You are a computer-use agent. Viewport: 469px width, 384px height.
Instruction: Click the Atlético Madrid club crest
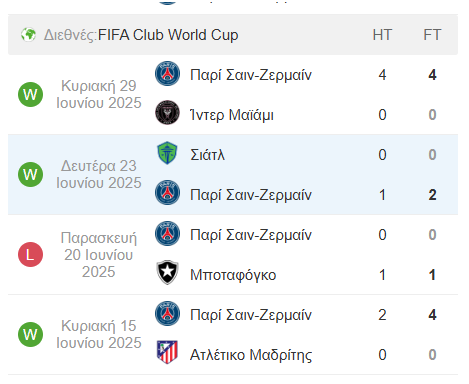click(167, 352)
